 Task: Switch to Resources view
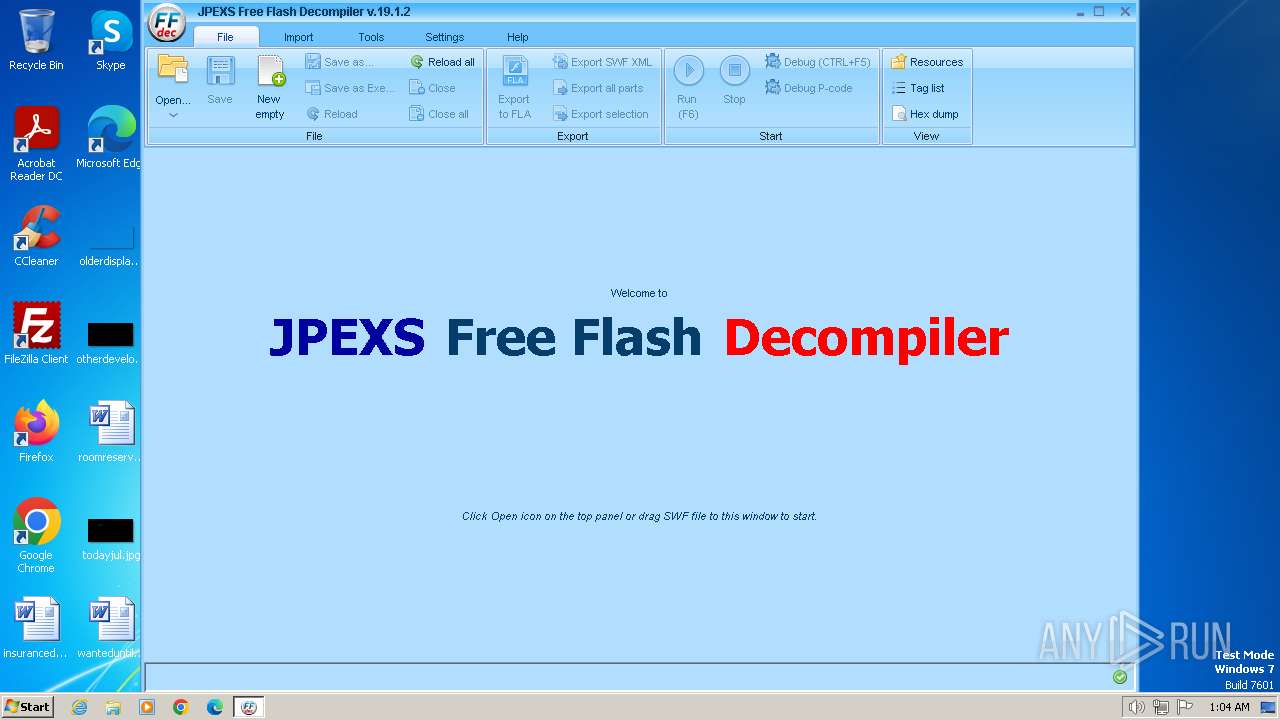(x=927, y=62)
